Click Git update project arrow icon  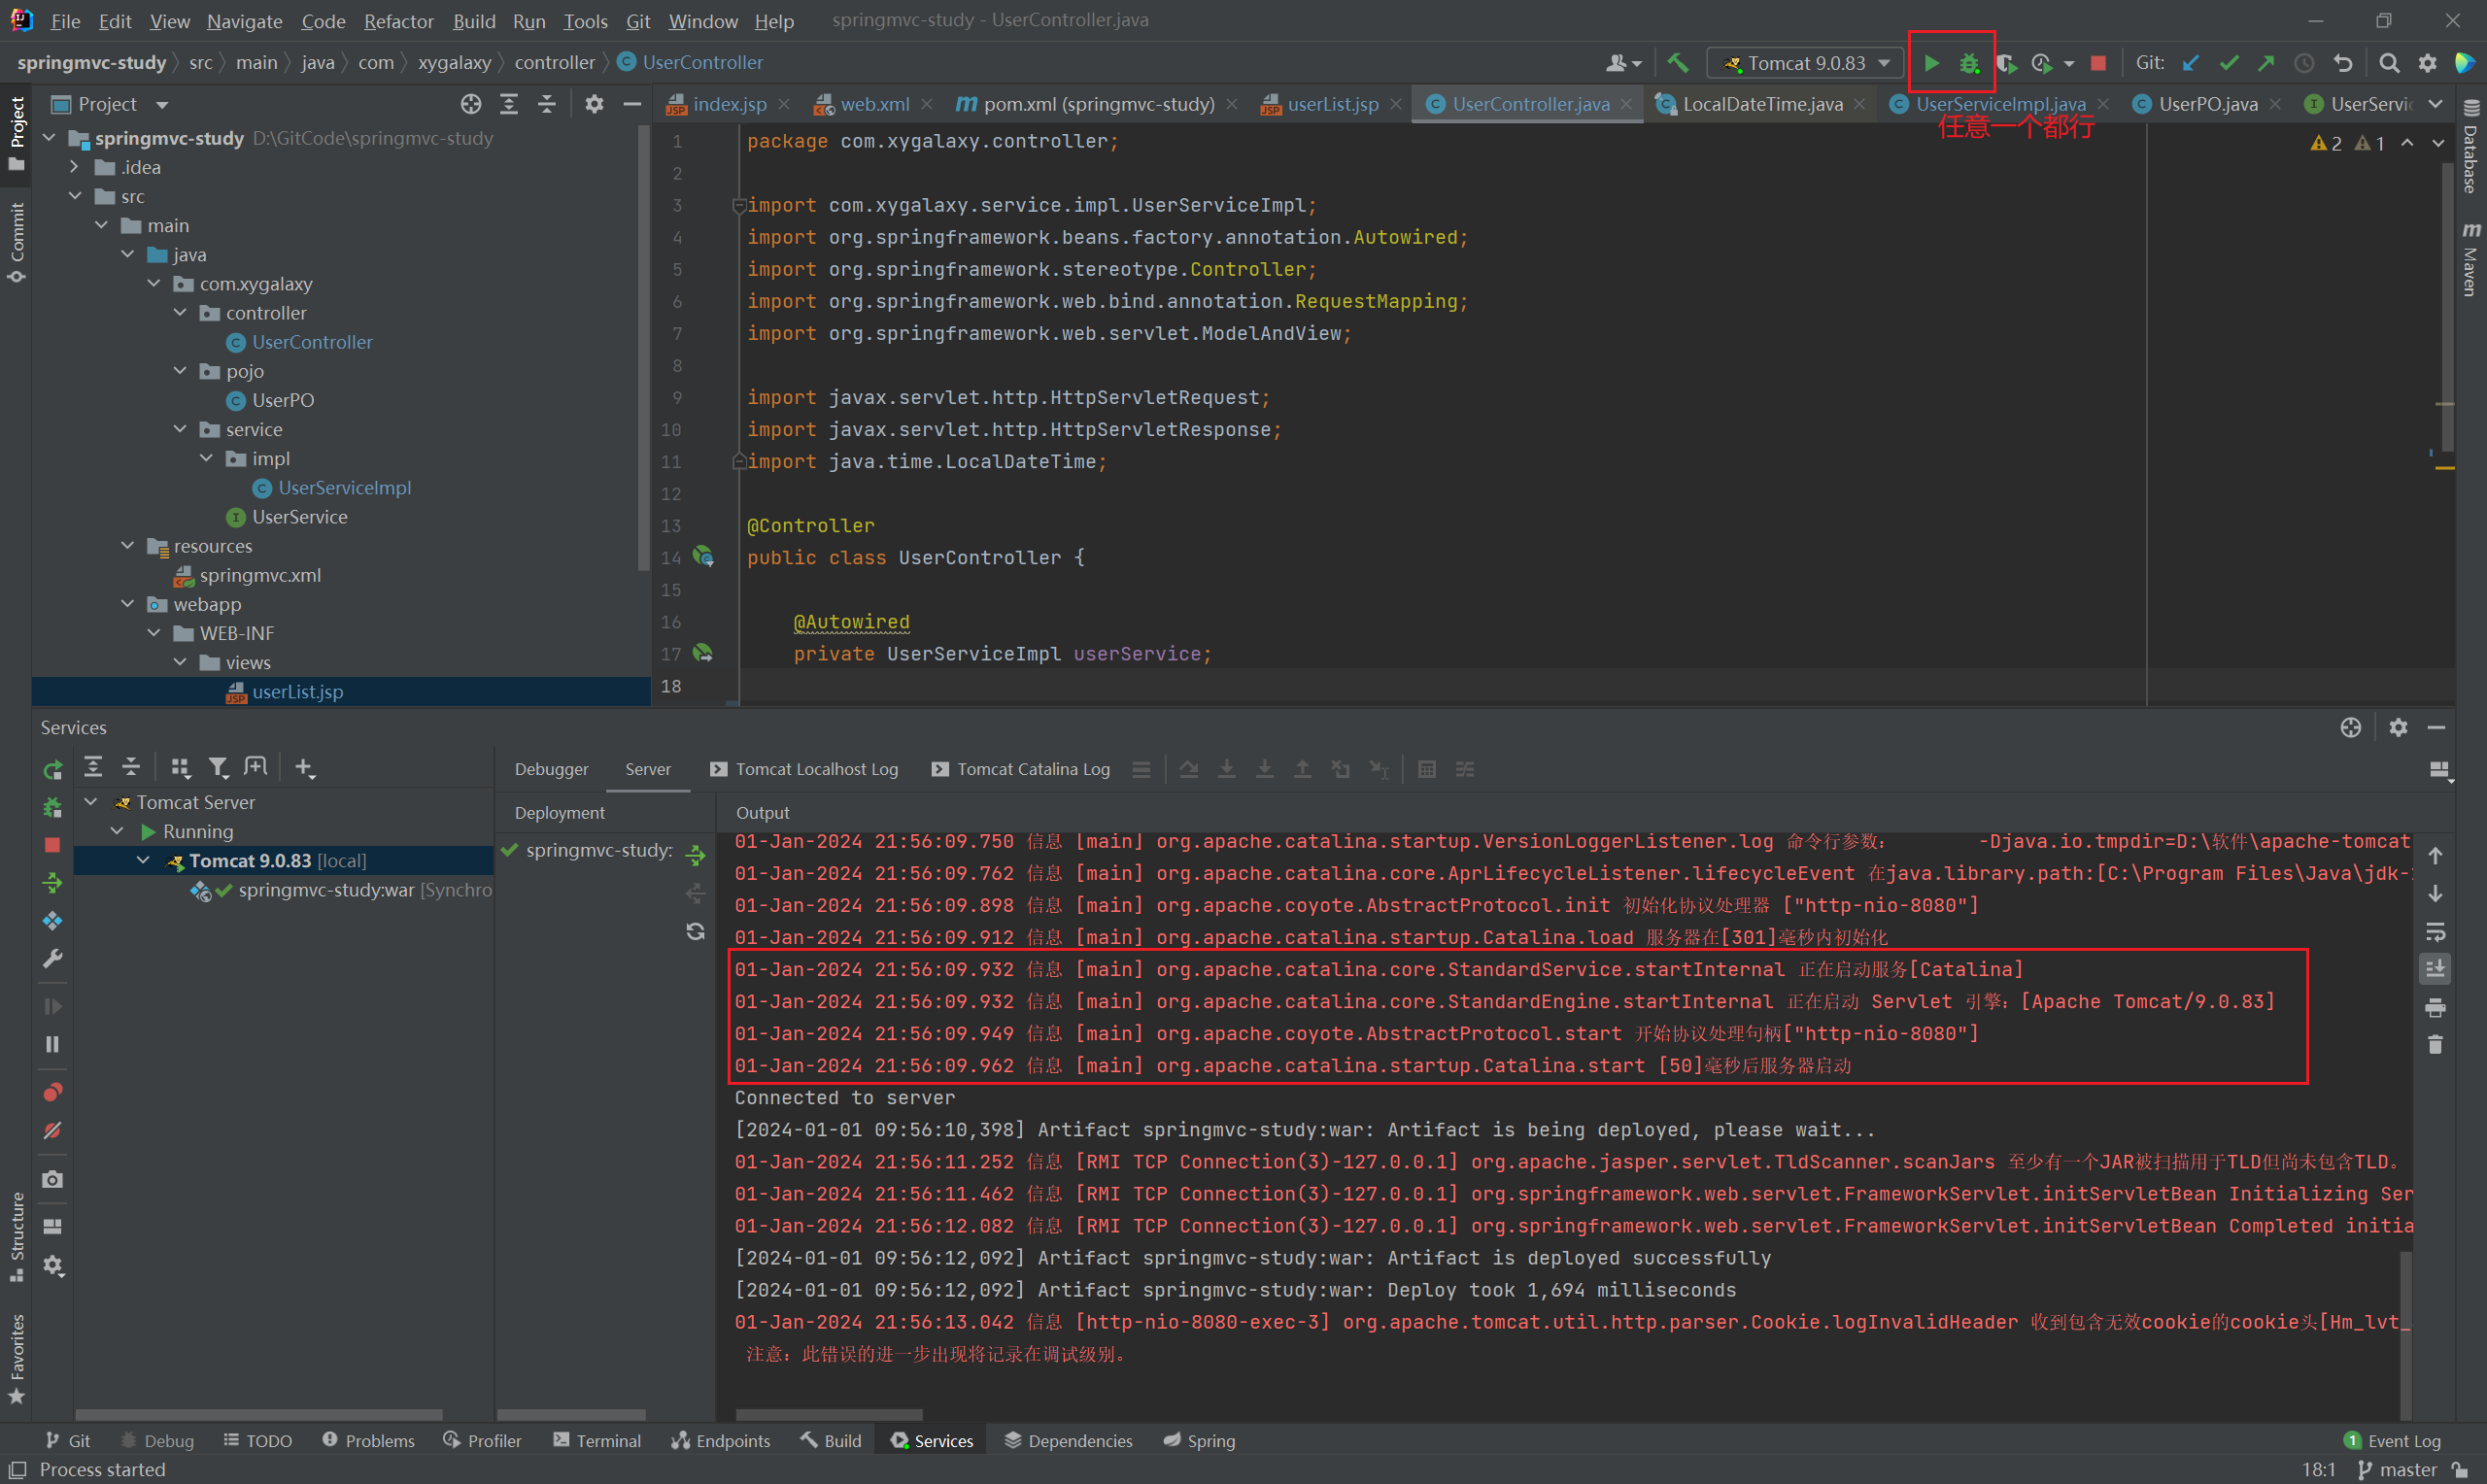click(x=2190, y=63)
